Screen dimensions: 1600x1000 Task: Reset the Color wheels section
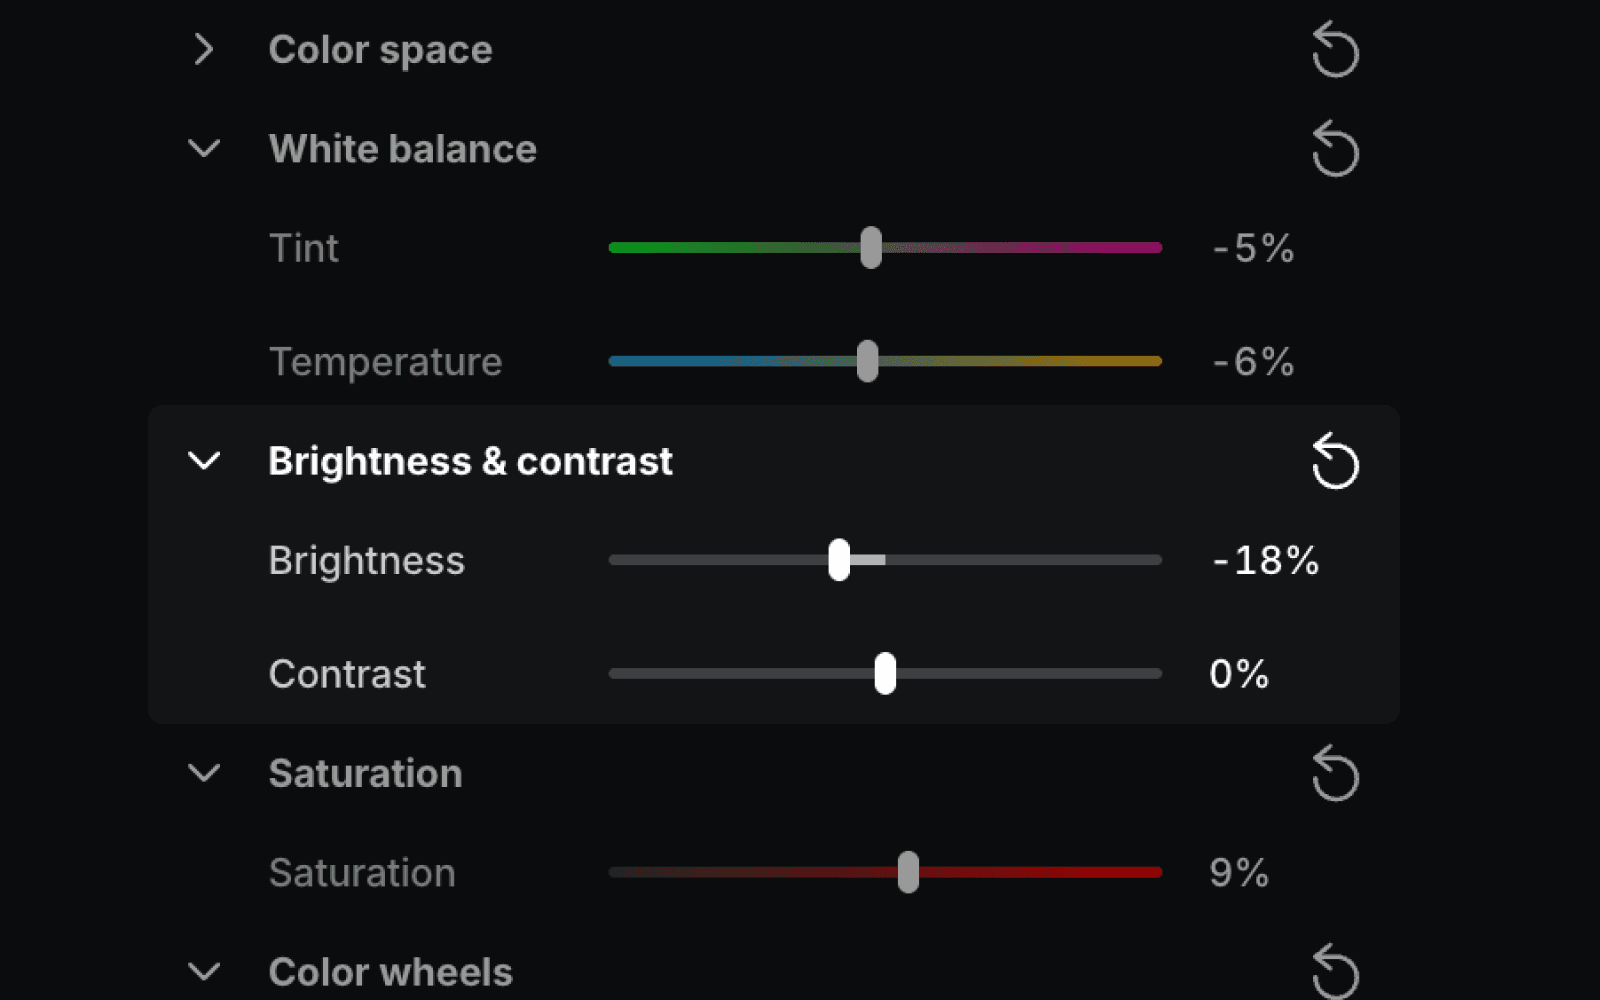pos(1335,972)
